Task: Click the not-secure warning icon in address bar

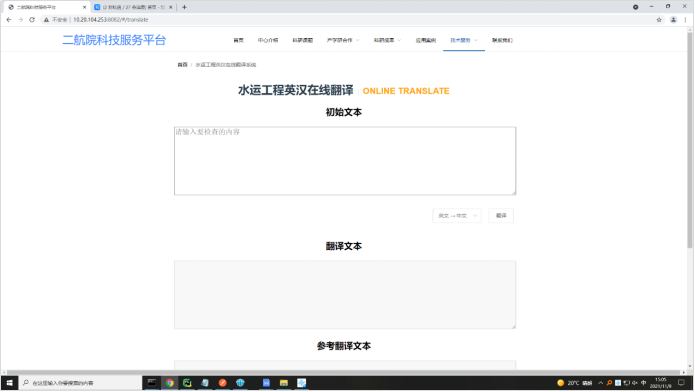Action: (46, 20)
